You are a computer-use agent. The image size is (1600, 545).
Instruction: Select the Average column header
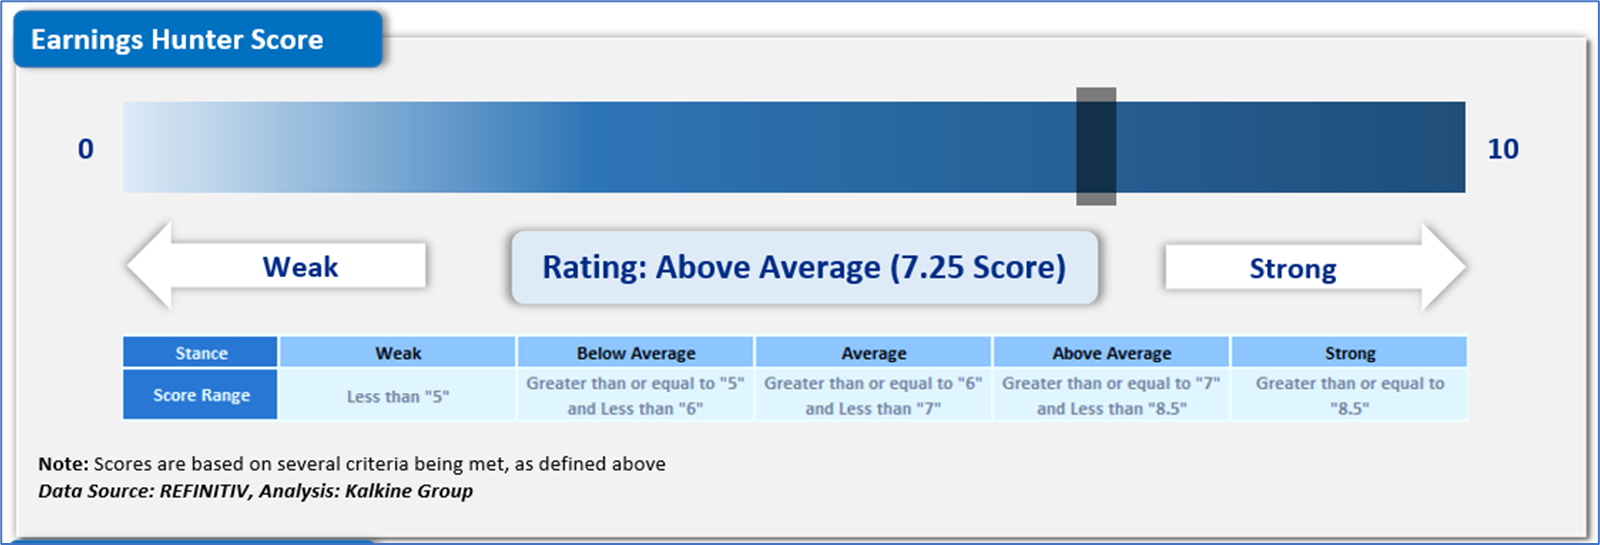click(874, 352)
